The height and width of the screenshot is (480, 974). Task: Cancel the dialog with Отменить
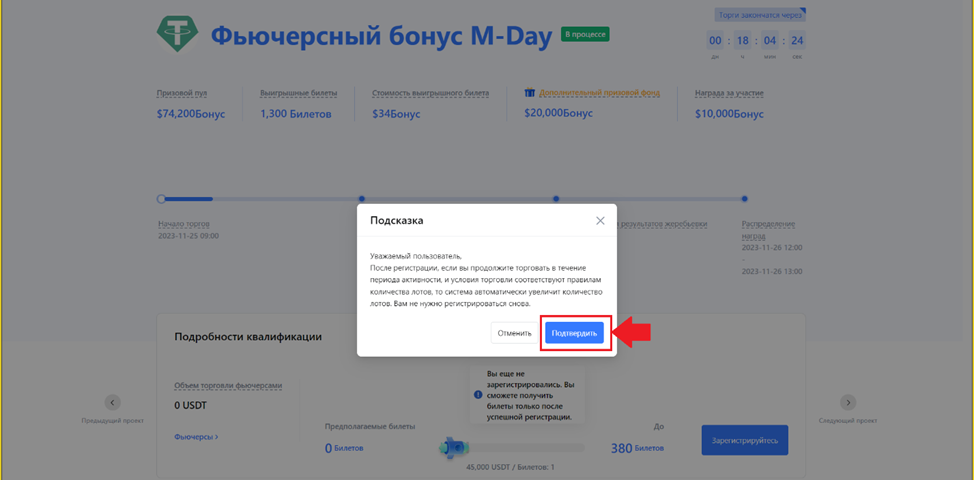coord(514,333)
